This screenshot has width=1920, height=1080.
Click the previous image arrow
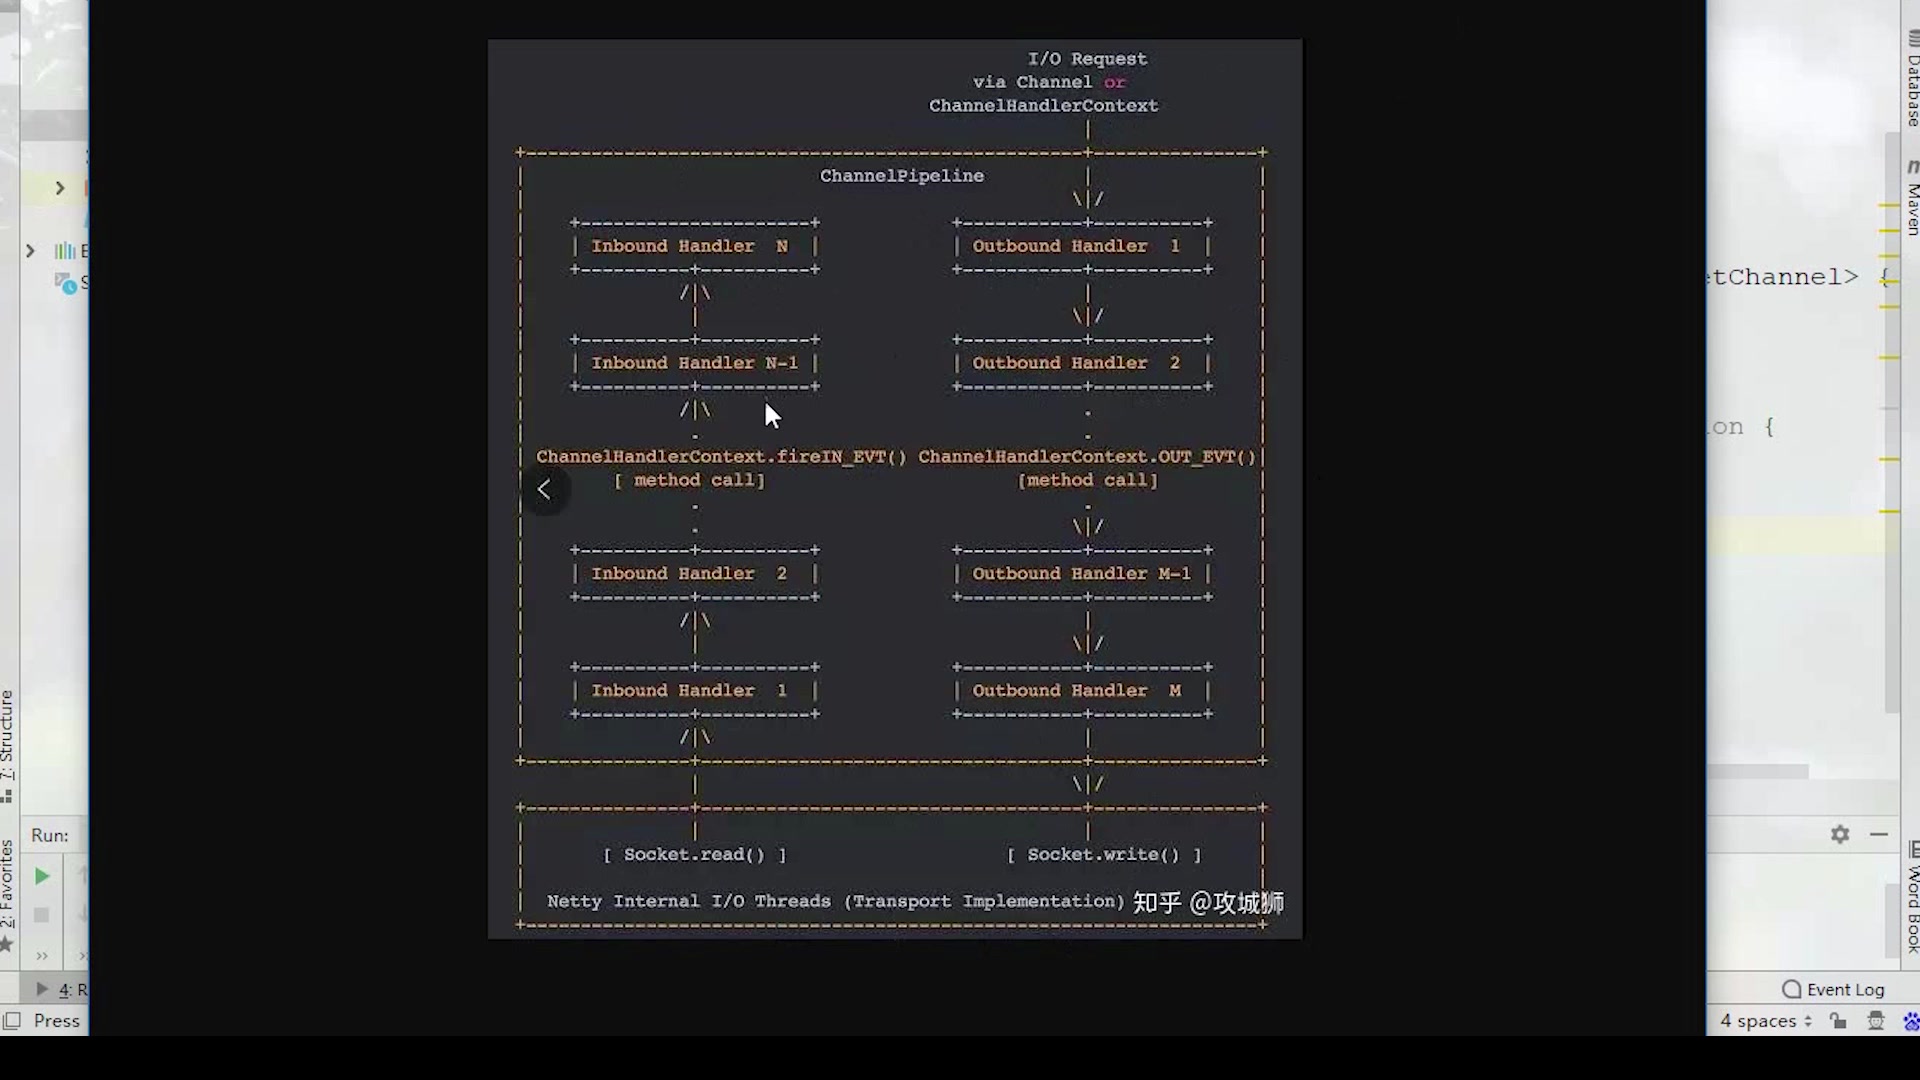click(x=545, y=490)
